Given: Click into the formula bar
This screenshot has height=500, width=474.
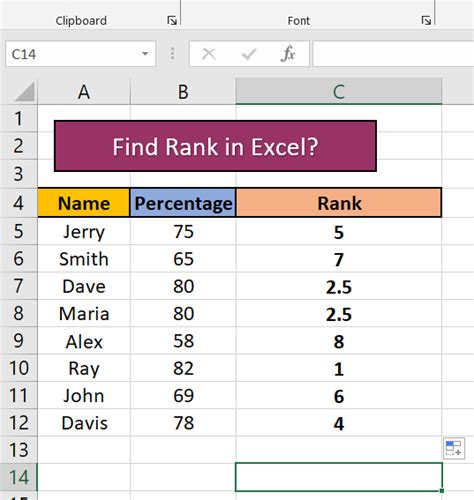Looking at the screenshot, I should click(393, 54).
